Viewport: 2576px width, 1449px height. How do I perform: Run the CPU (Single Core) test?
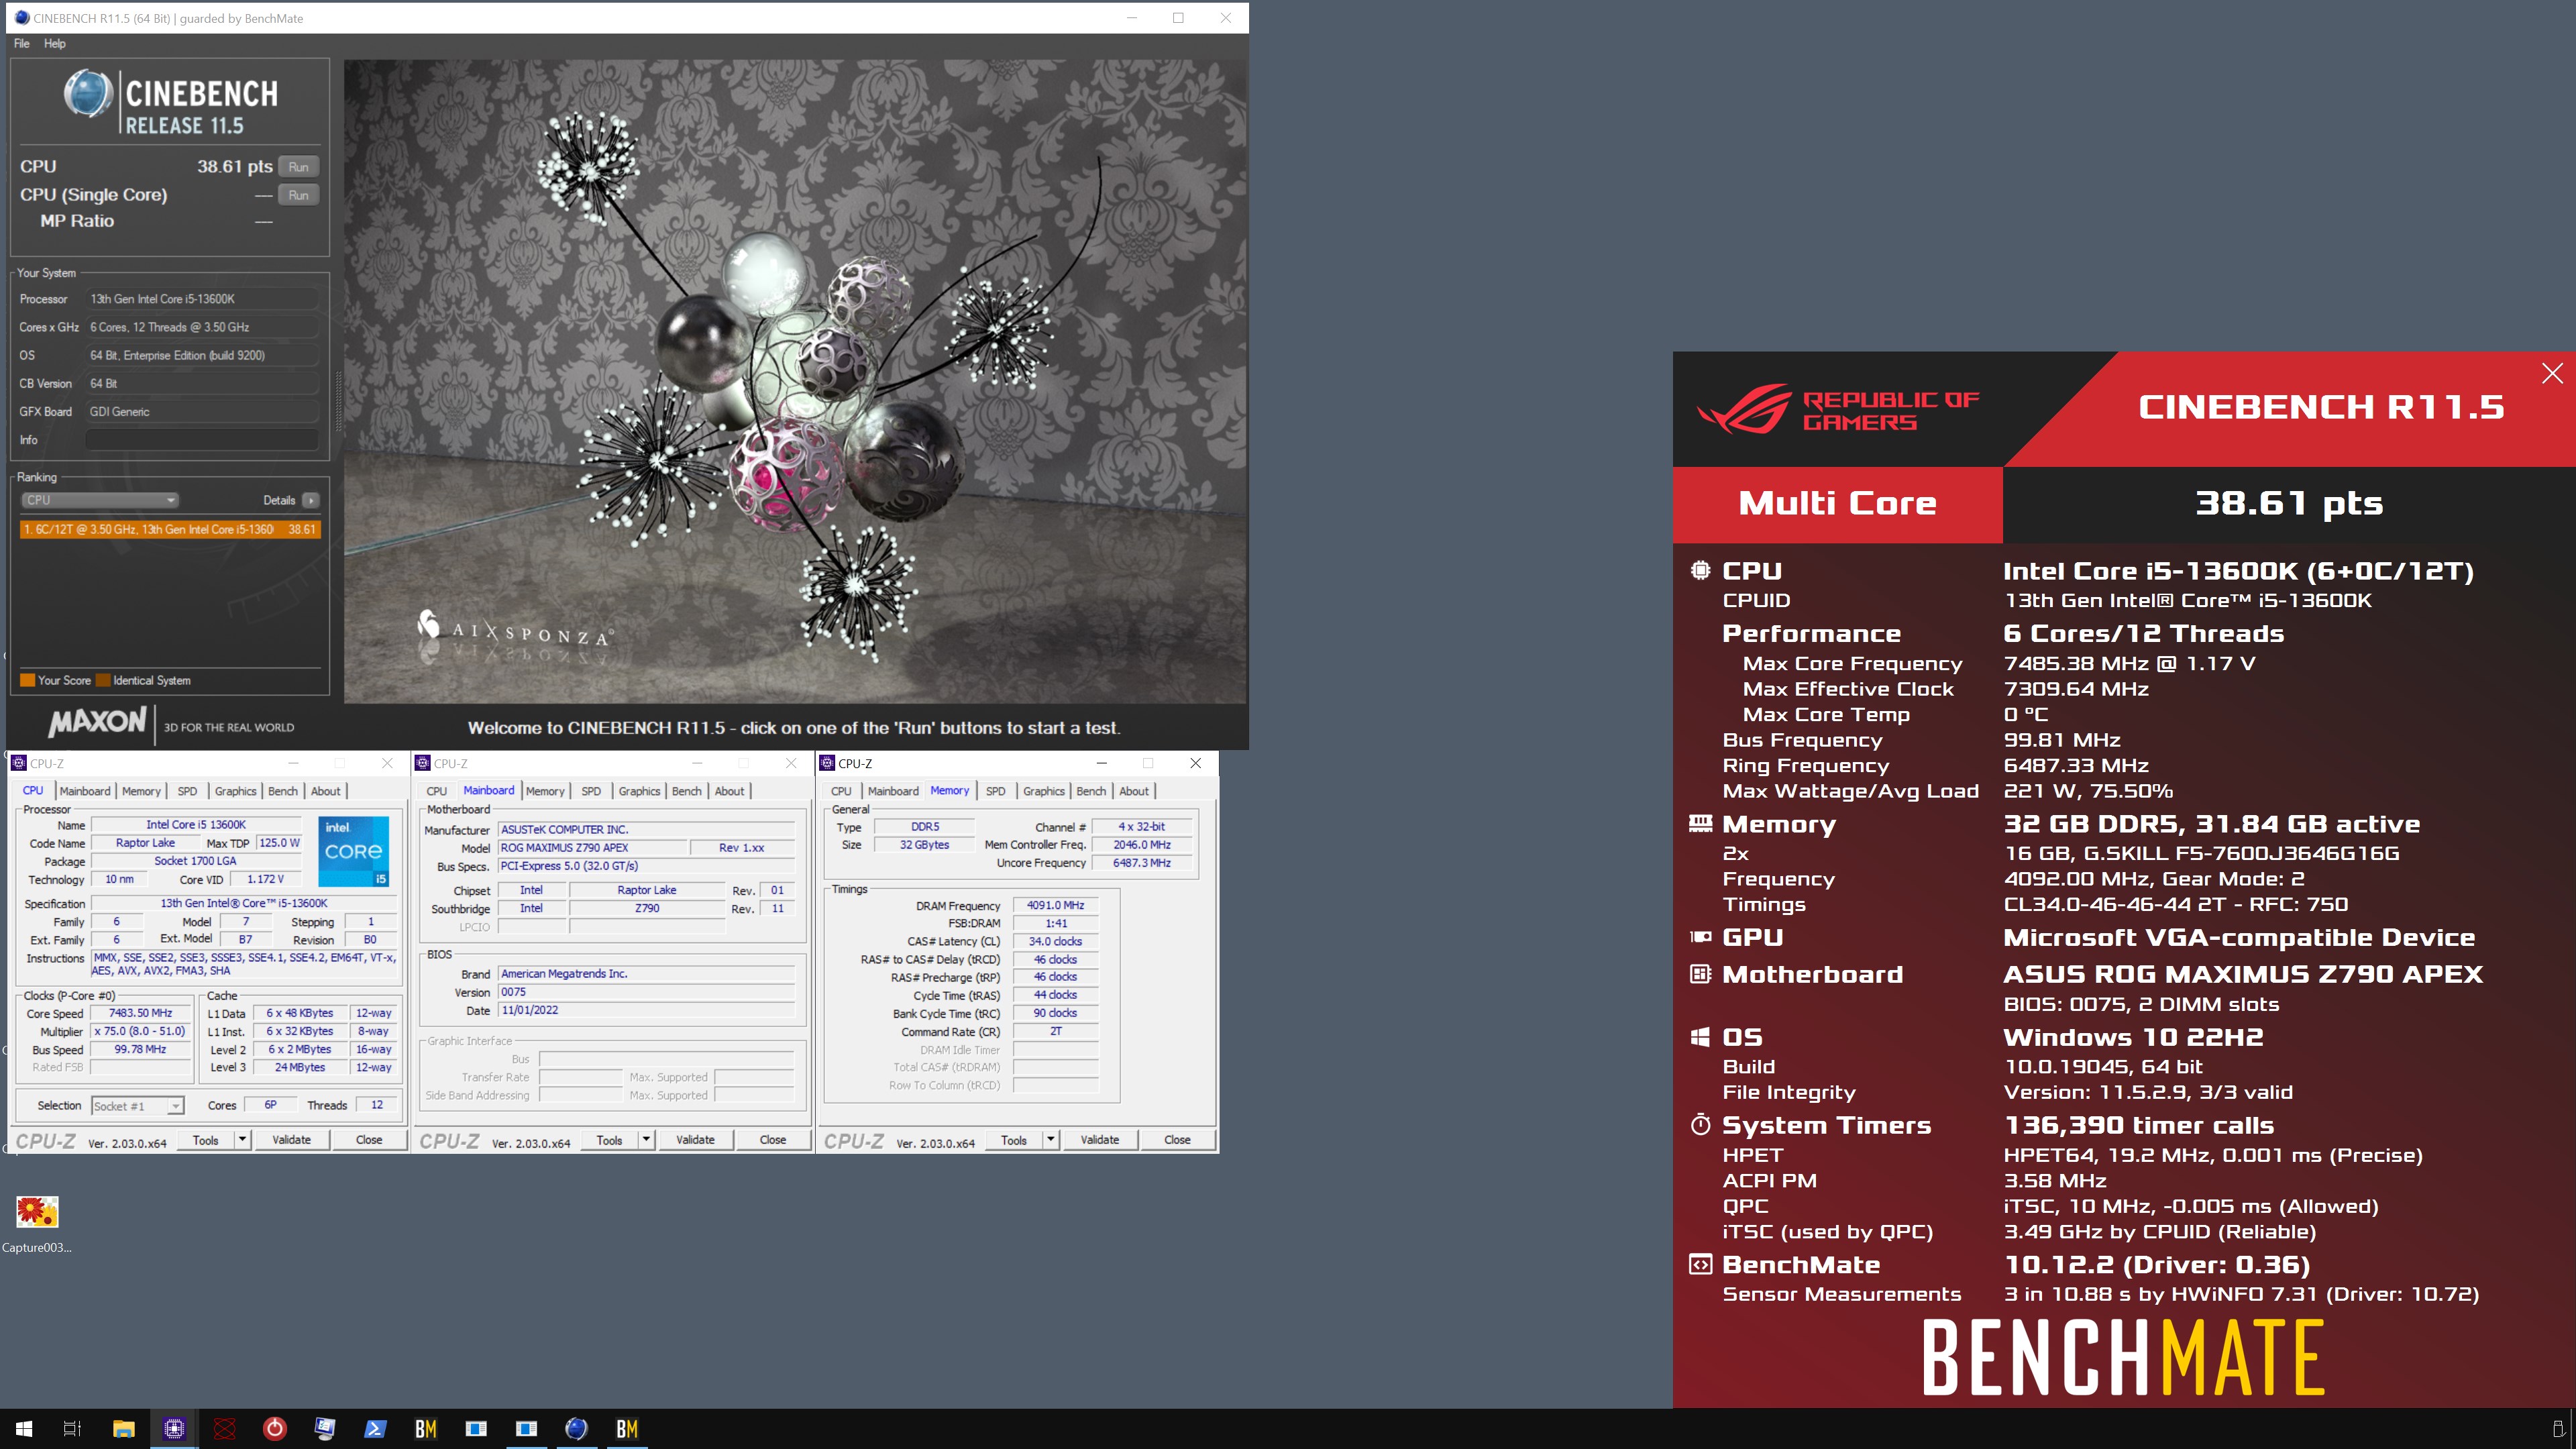[298, 195]
